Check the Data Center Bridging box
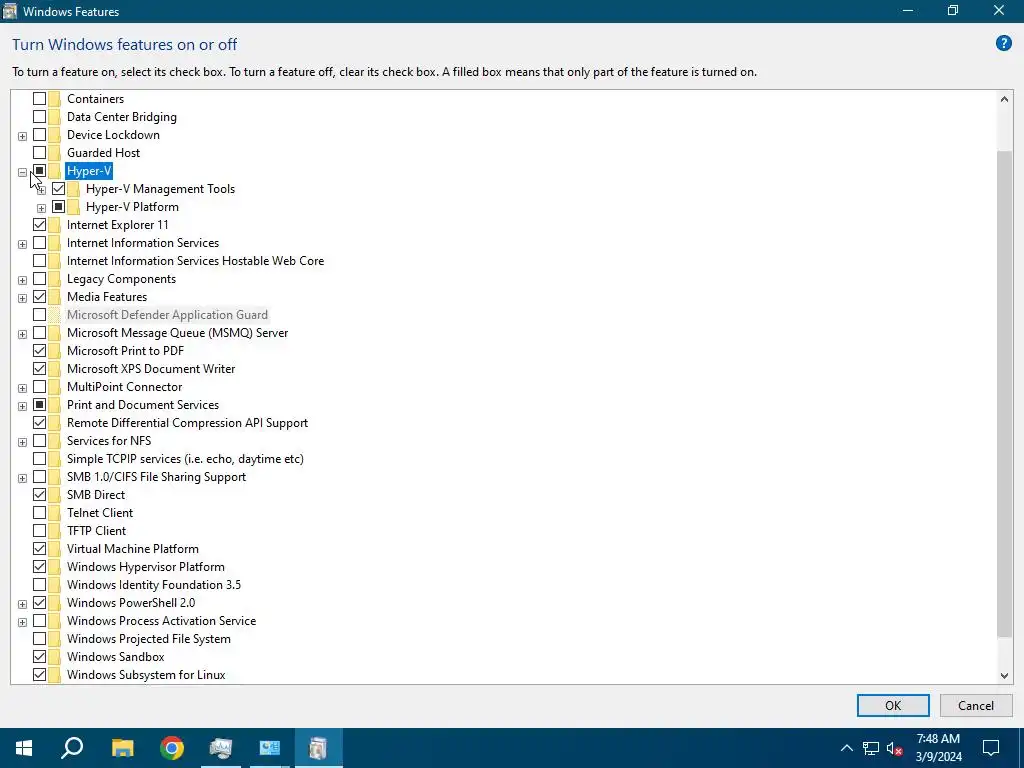Image resolution: width=1024 pixels, height=768 pixels. pos(39,117)
